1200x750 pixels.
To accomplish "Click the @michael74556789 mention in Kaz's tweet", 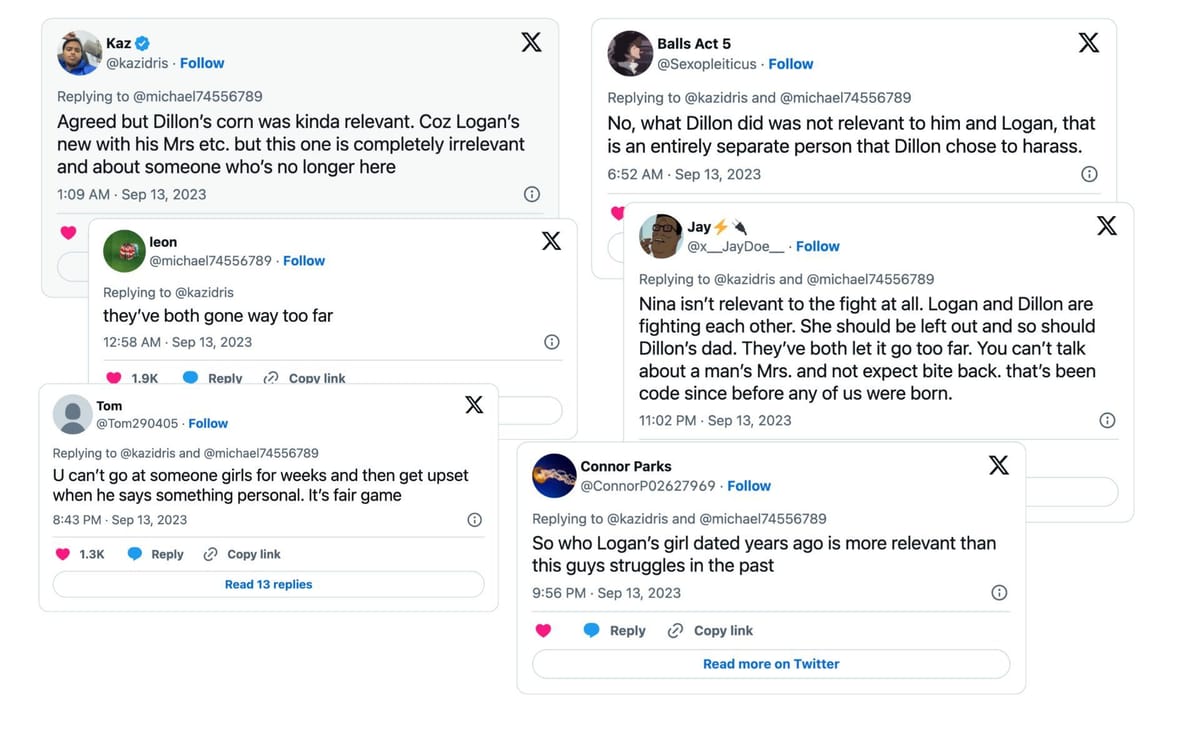I will tap(197, 97).
